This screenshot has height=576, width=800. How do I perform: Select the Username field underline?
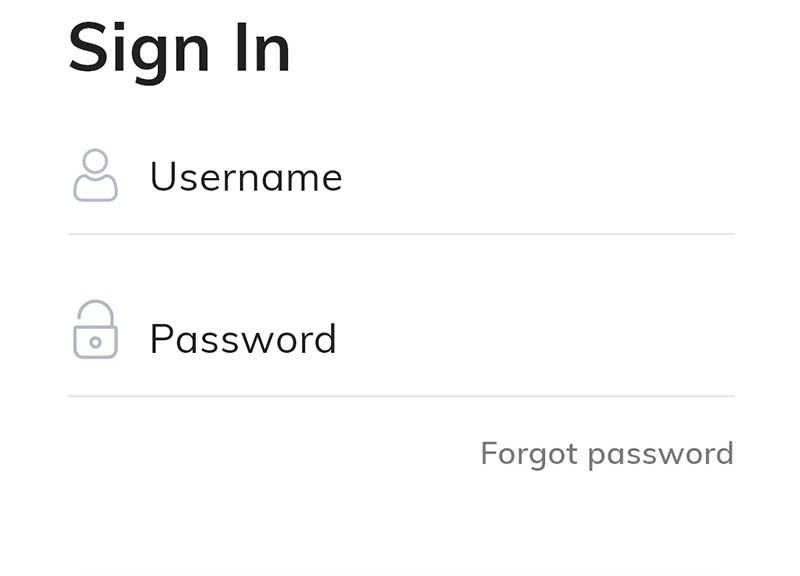point(402,234)
